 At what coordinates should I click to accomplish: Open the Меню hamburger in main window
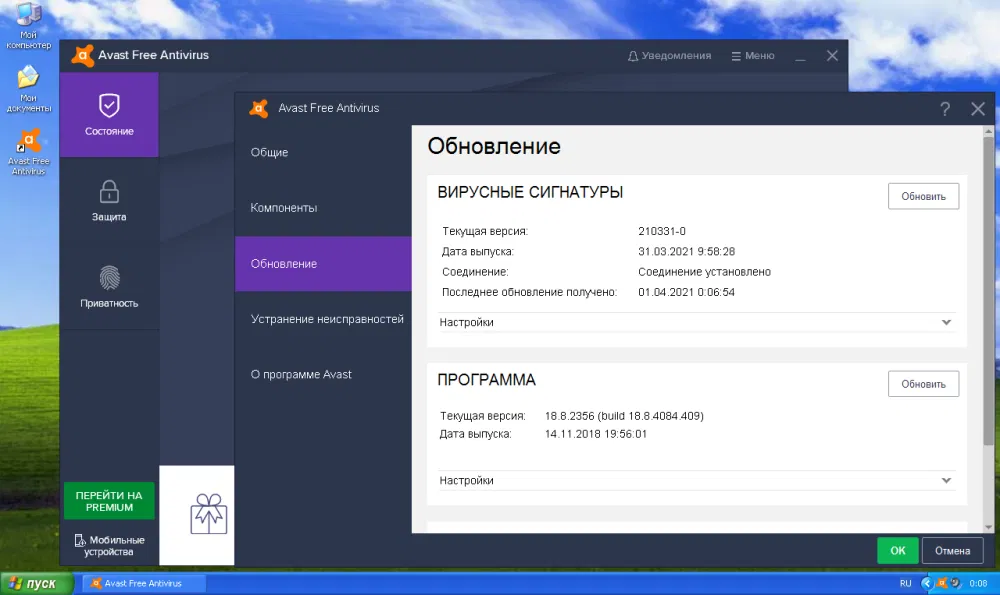pyautogui.click(x=753, y=55)
